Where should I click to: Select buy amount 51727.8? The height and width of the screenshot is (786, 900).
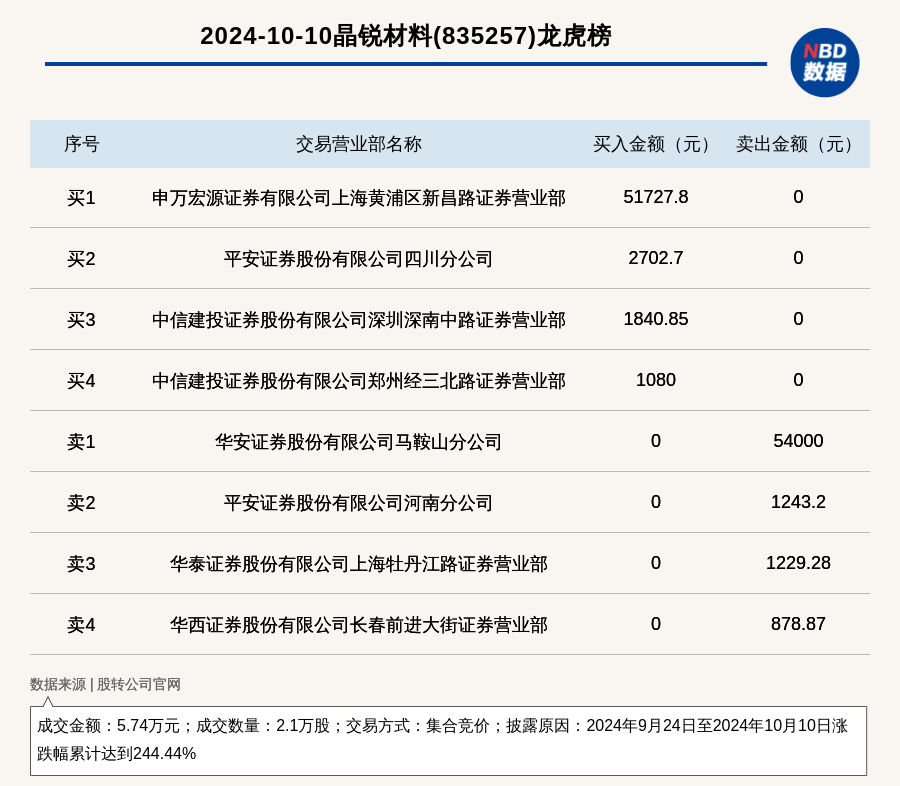coord(655,197)
